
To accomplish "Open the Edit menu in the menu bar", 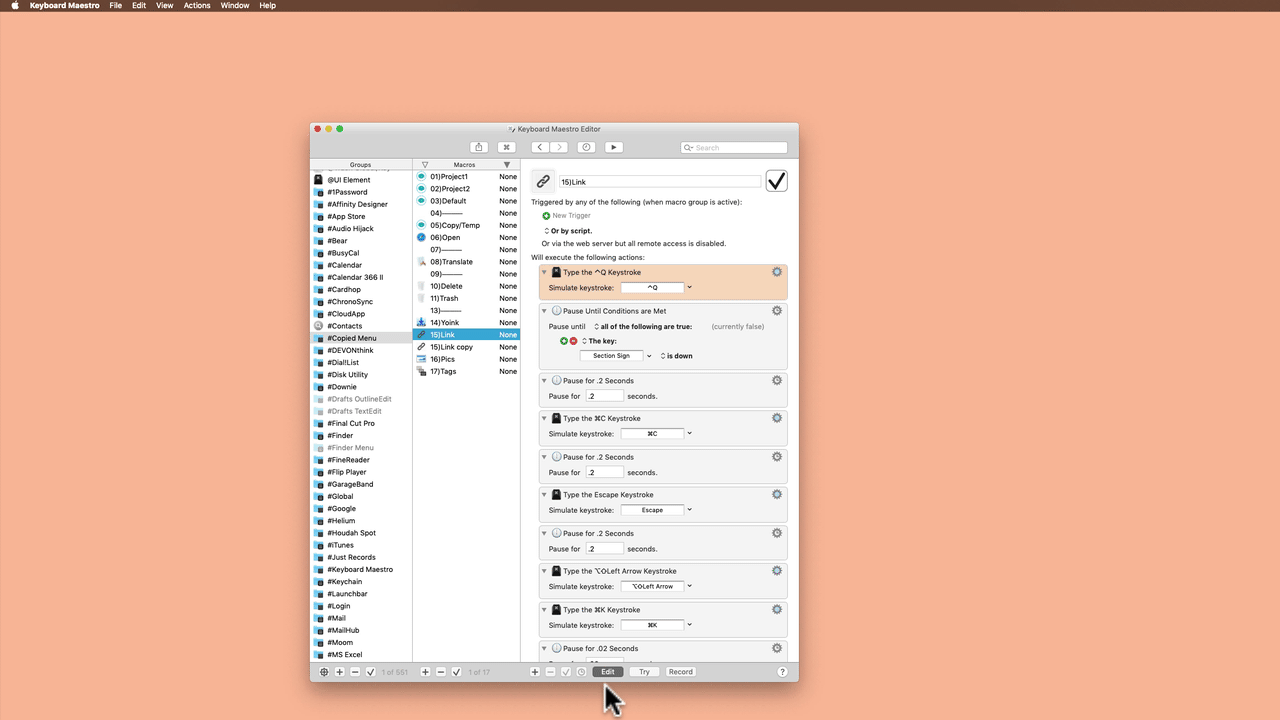I will 139,5.
